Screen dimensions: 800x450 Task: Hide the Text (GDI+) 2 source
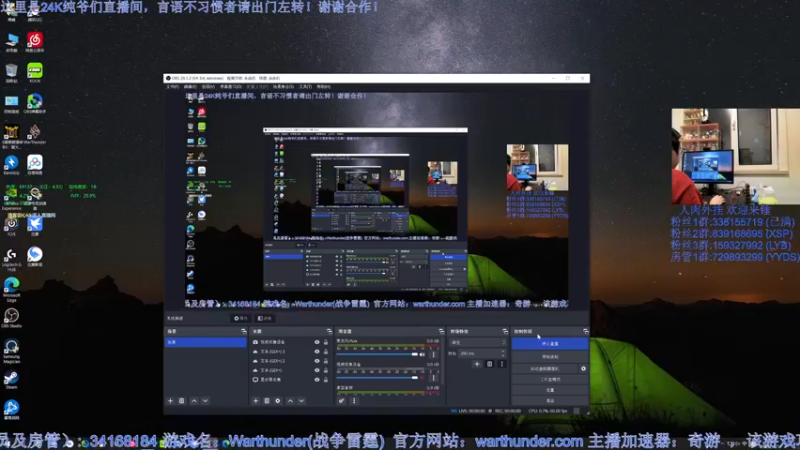pos(317,361)
